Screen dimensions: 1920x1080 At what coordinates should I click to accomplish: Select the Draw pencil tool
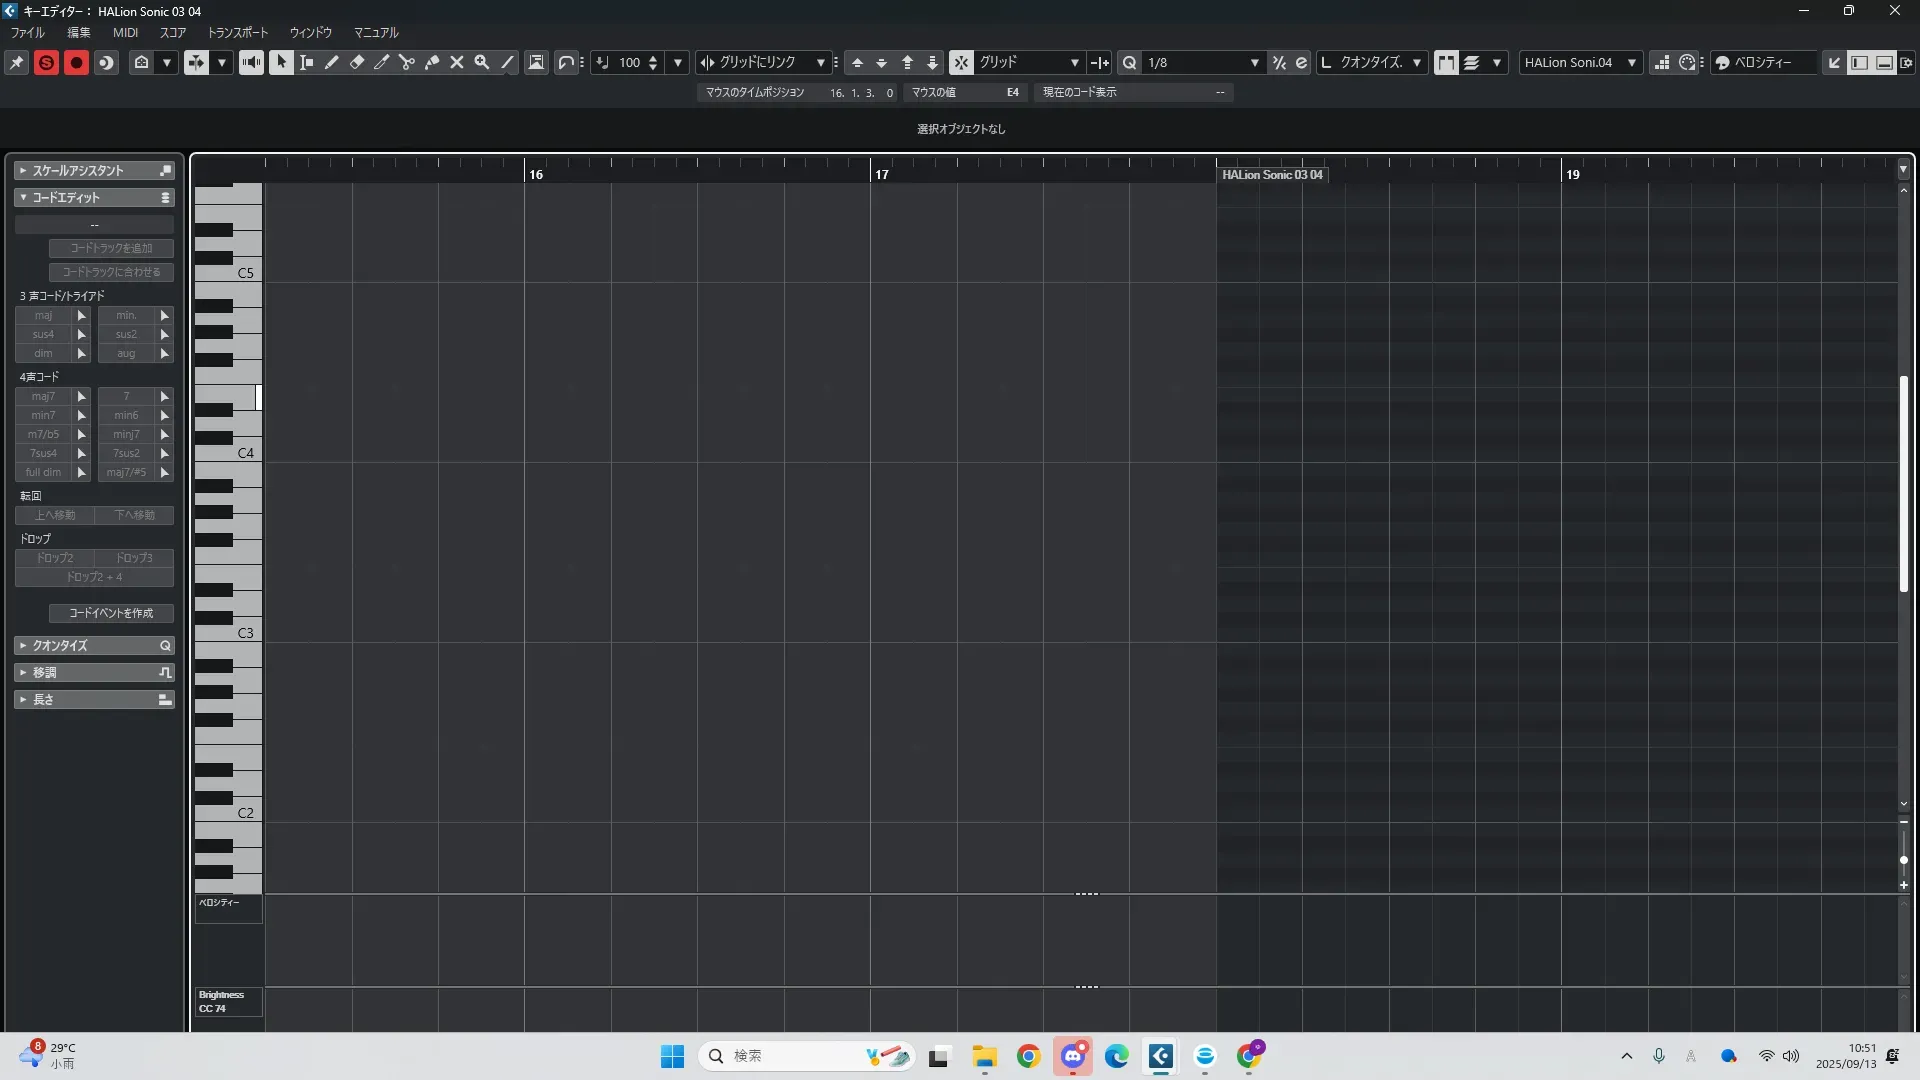[331, 62]
